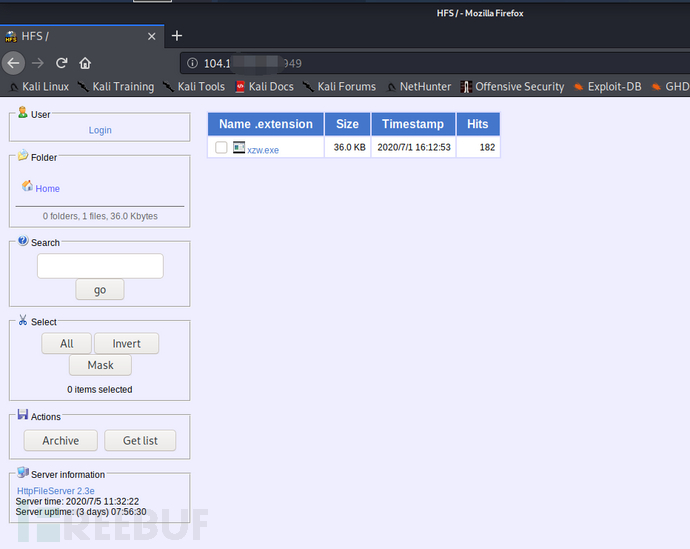The height and width of the screenshot is (549, 690).
Task: Click the go search button
Action: click(100, 290)
